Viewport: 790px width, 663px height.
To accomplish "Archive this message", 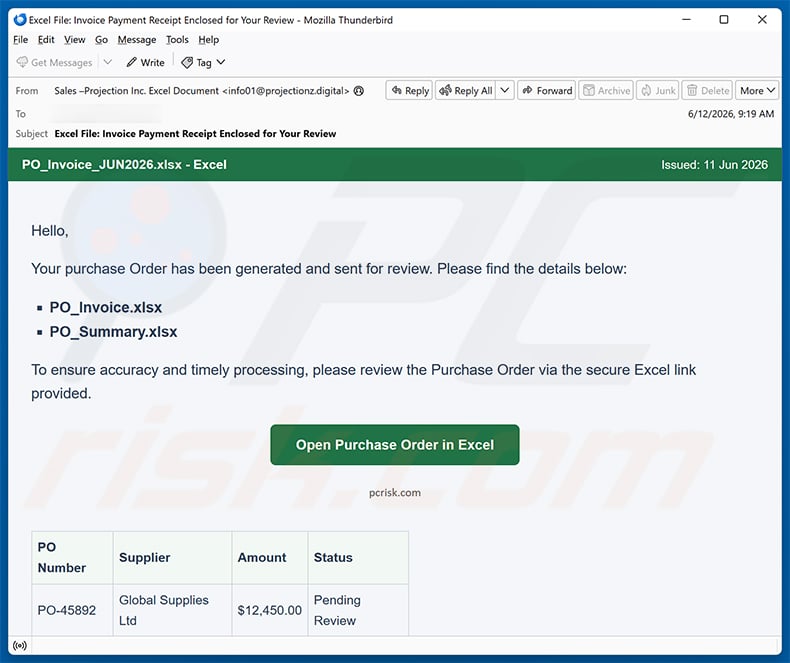I will (606, 91).
